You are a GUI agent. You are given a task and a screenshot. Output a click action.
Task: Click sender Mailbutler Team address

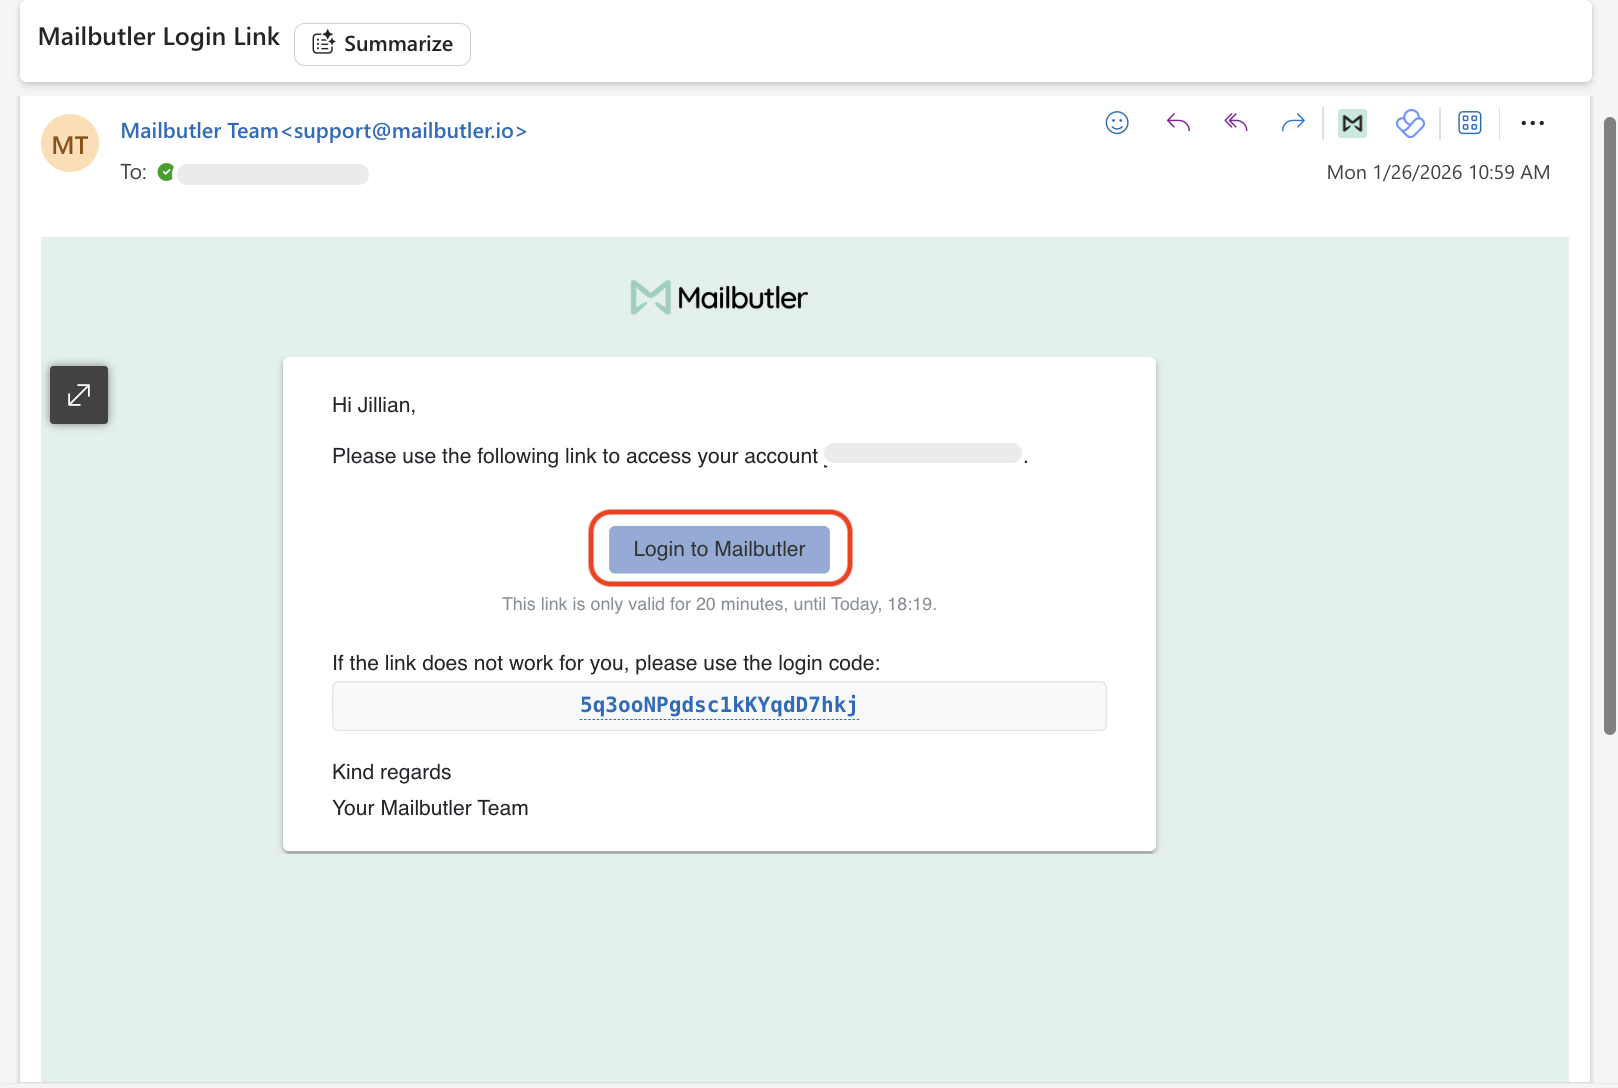323,131
